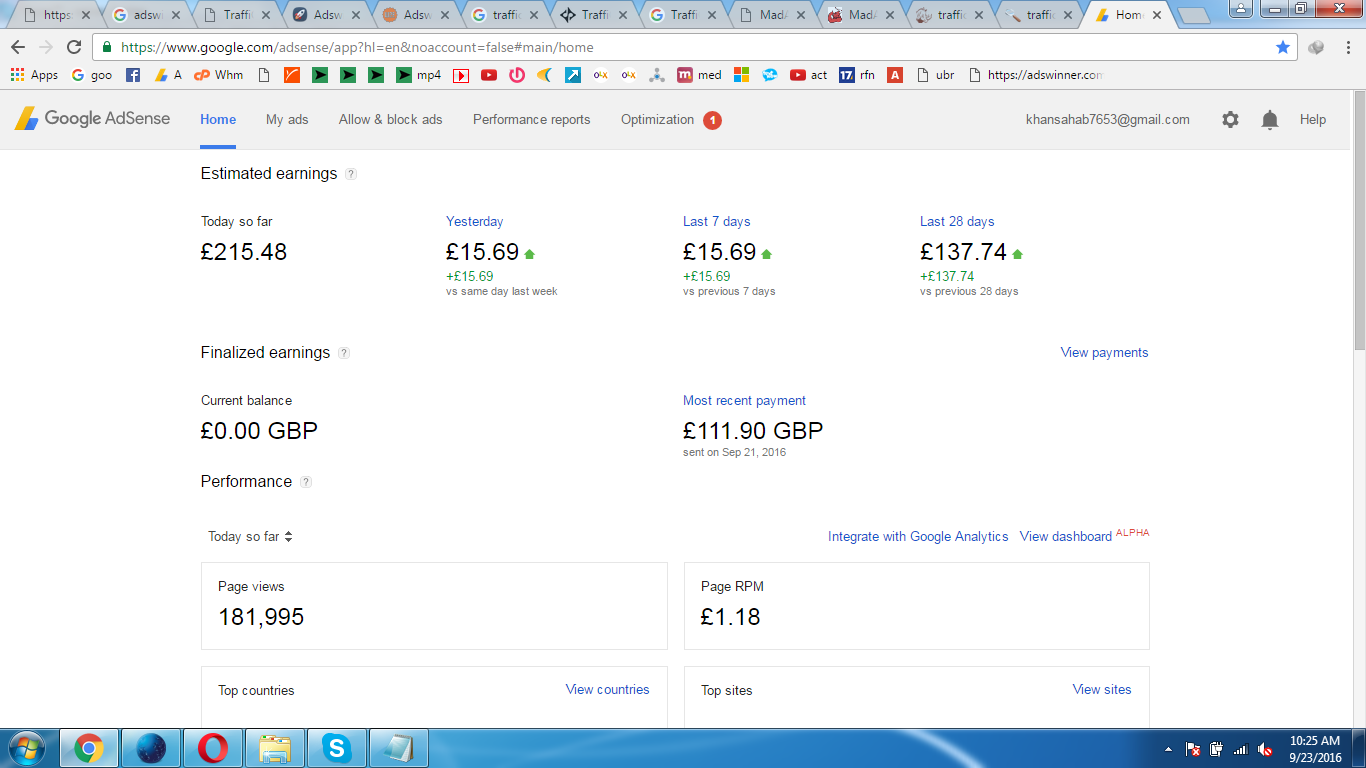Click the browser back arrow
1366x768 pixels.
(18, 47)
